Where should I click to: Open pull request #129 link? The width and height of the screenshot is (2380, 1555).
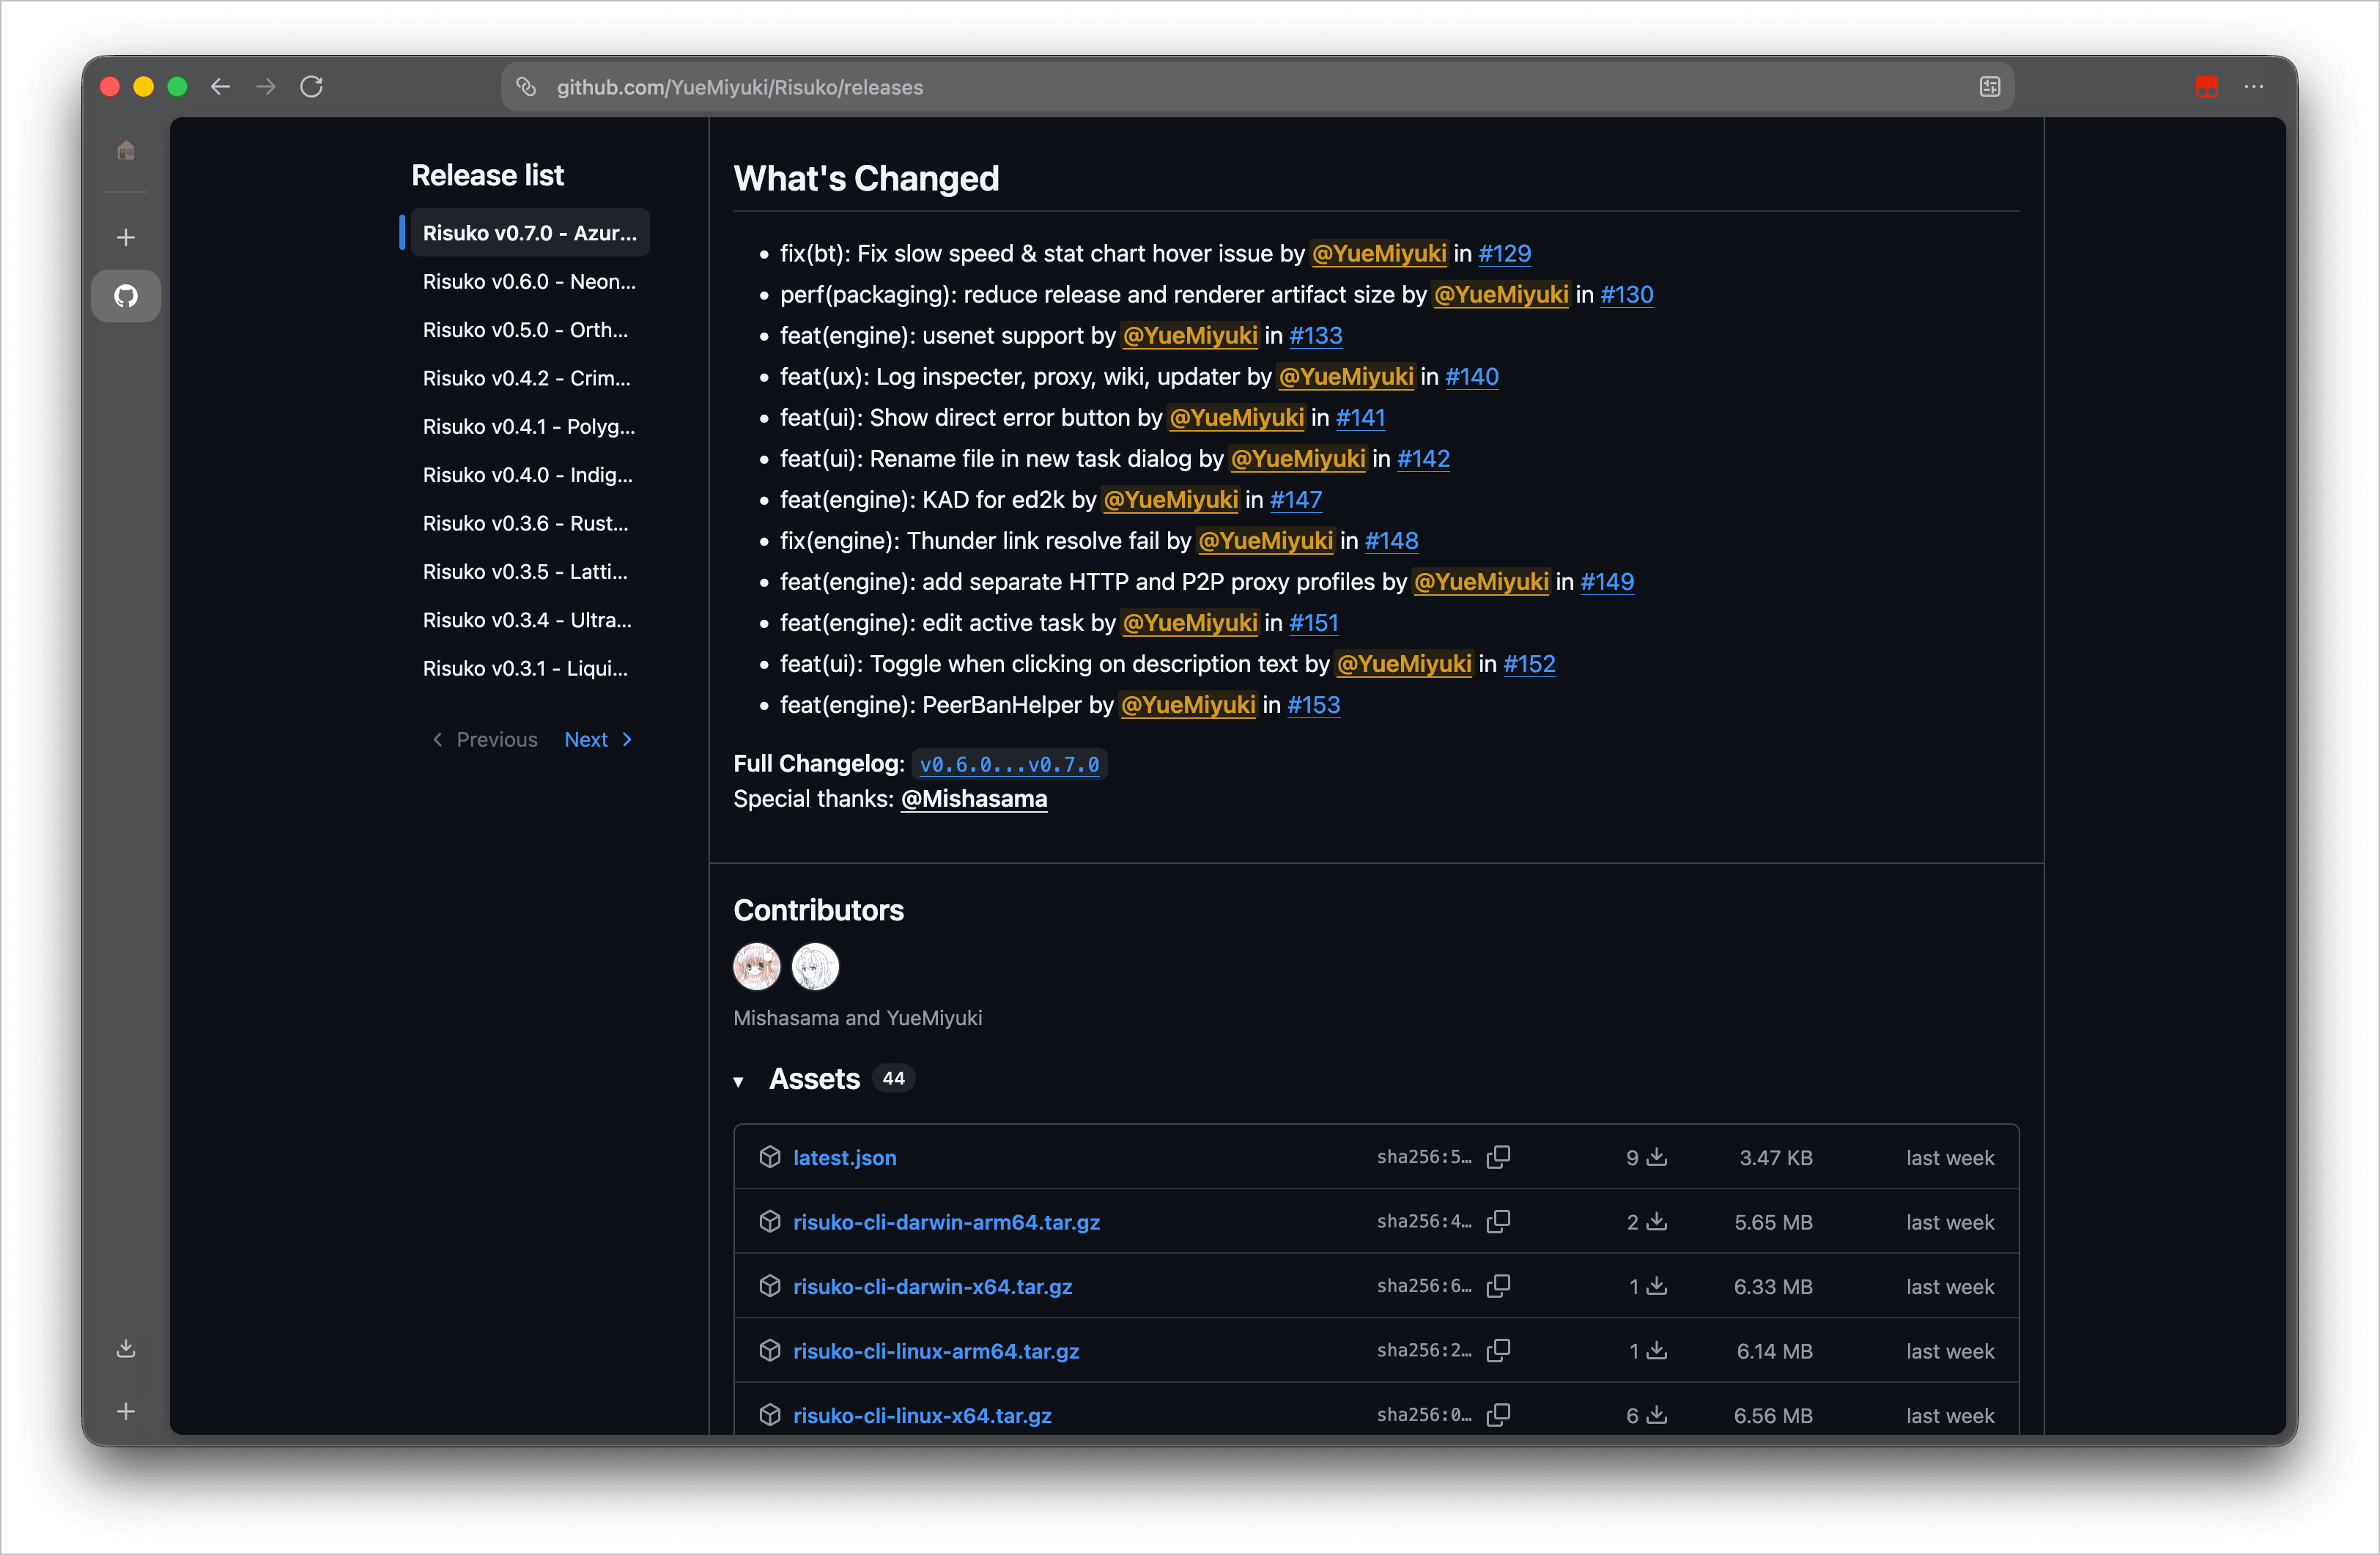[x=1504, y=254]
